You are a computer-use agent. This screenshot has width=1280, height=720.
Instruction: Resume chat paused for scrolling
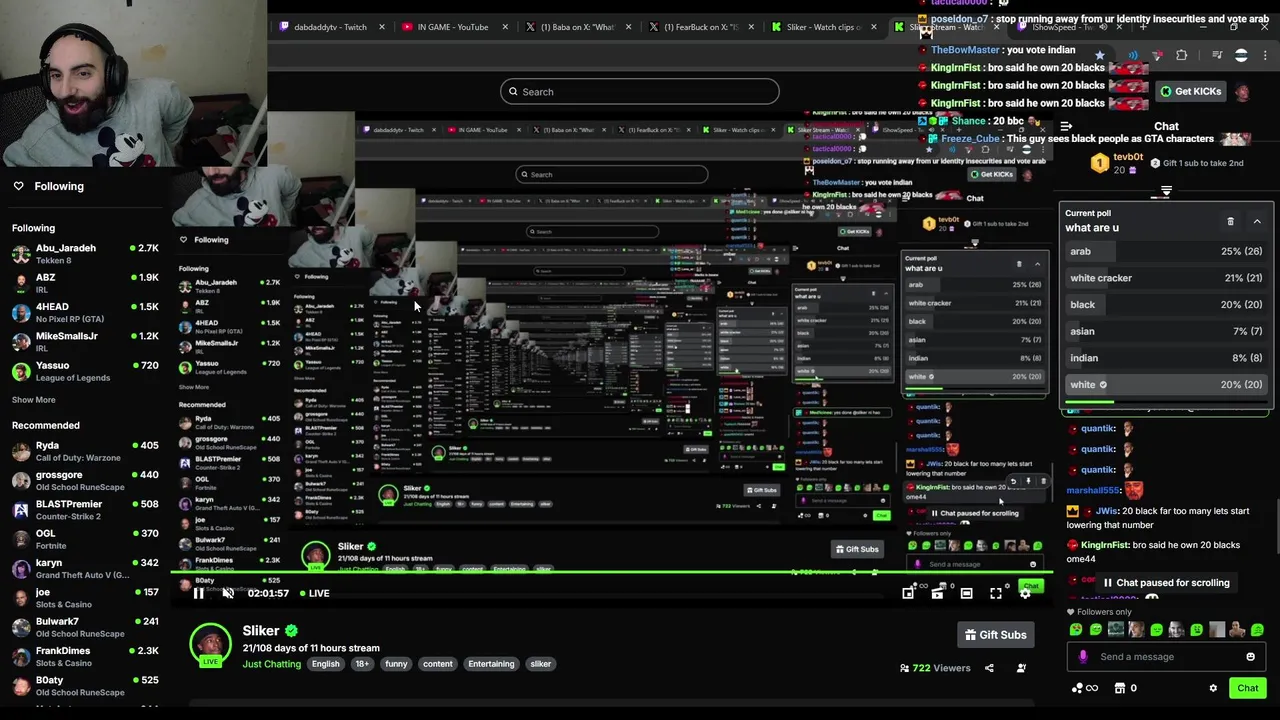pos(1165,583)
